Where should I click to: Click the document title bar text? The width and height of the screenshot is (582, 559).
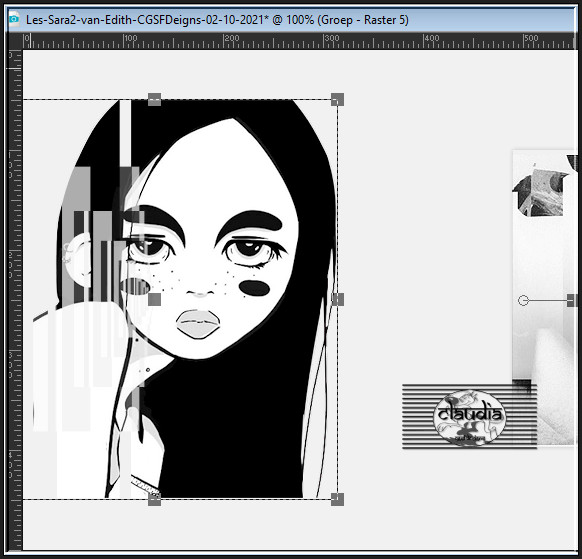pyautogui.click(x=217, y=20)
